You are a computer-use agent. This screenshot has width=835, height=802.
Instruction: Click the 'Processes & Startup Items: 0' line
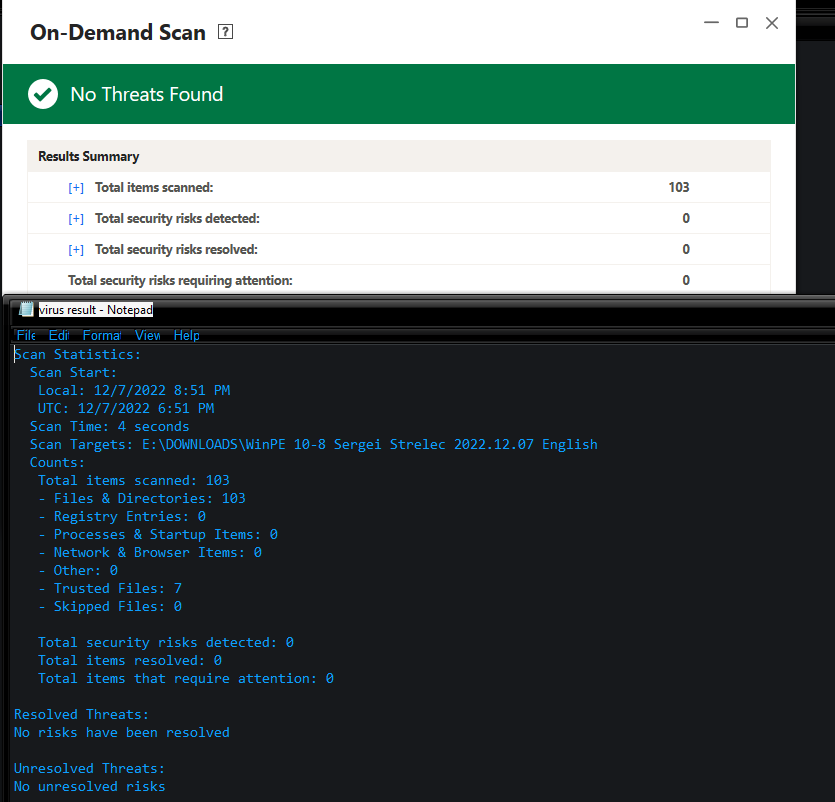(158, 534)
